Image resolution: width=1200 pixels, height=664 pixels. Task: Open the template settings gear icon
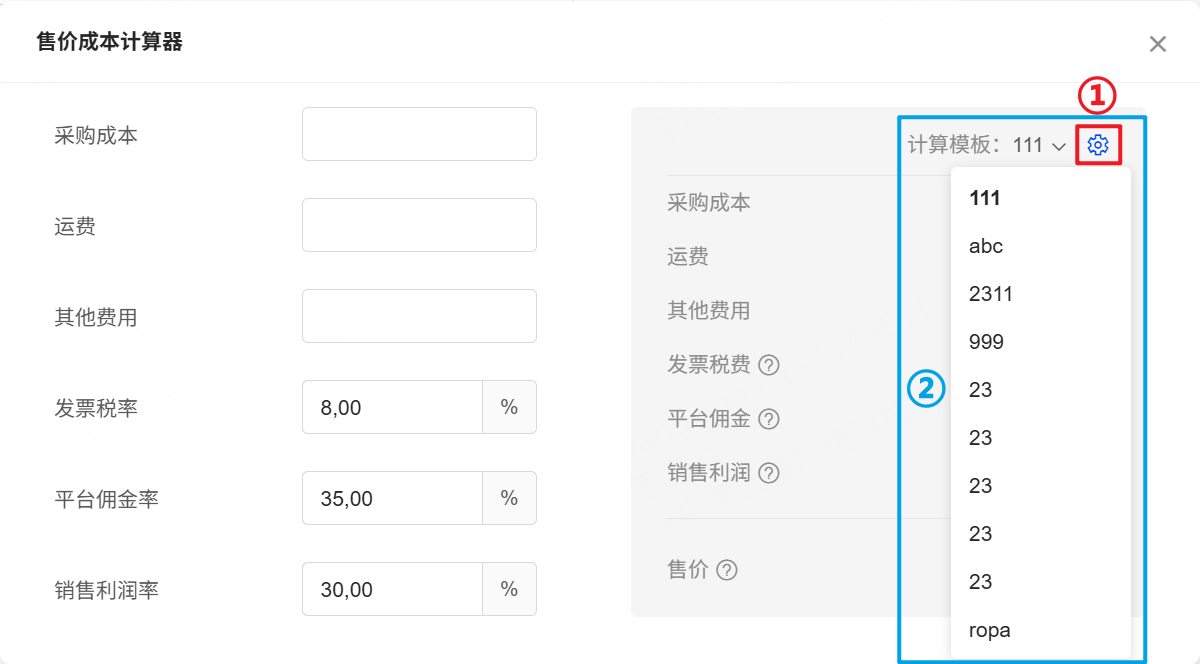click(1097, 145)
